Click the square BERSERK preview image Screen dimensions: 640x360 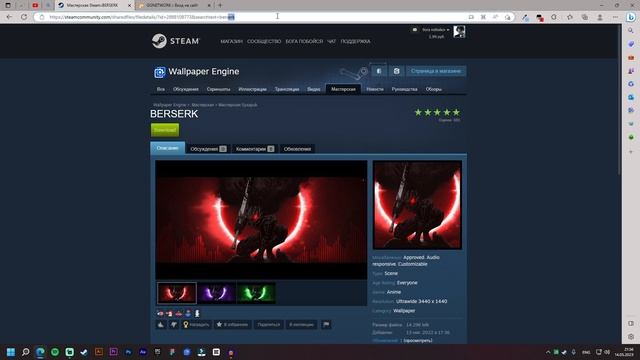(417, 204)
